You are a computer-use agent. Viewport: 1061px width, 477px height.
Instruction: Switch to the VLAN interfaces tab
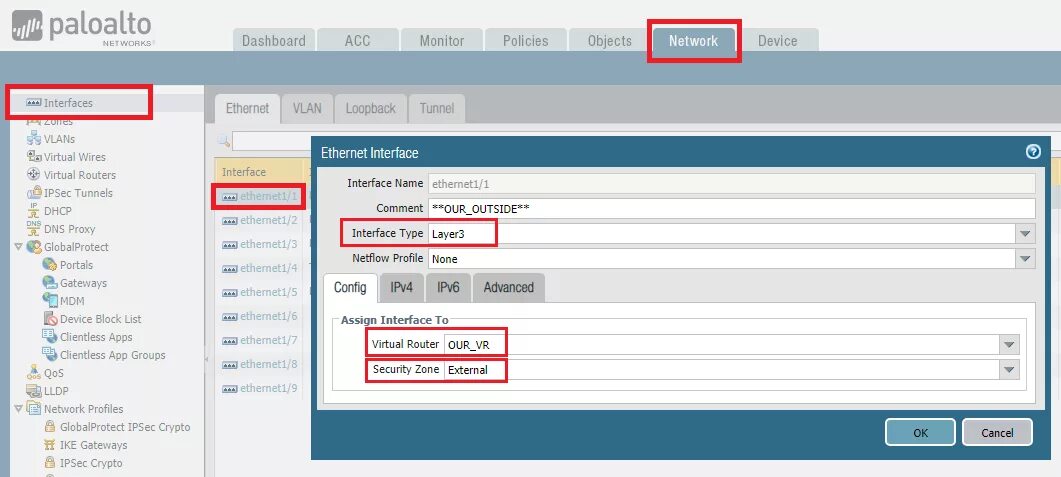(x=307, y=108)
